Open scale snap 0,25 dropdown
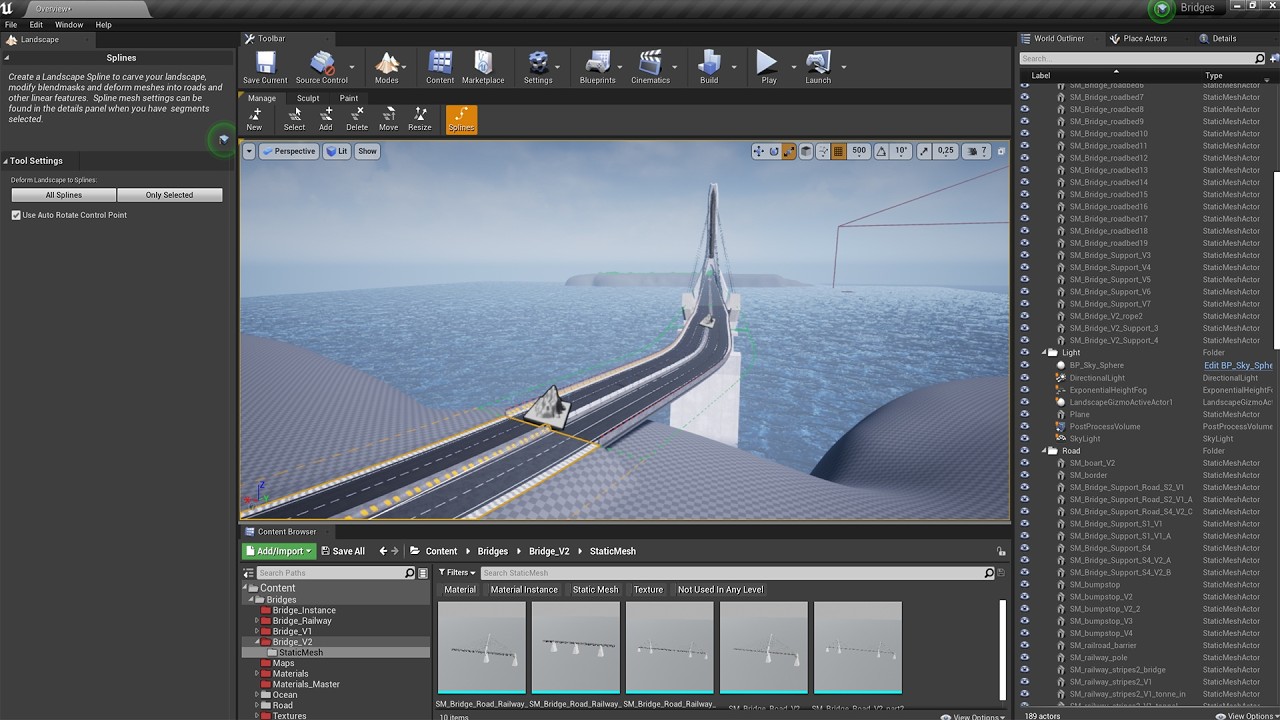1280x720 pixels. tap(944, 151)
